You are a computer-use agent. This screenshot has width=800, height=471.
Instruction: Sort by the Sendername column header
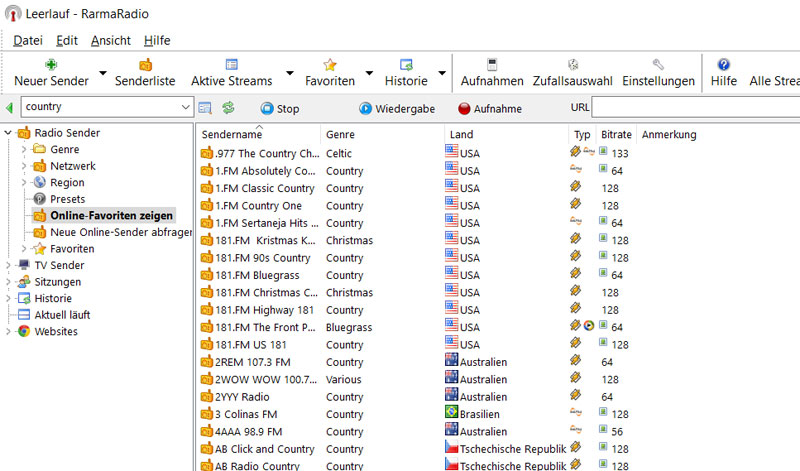tap(259, 134)
